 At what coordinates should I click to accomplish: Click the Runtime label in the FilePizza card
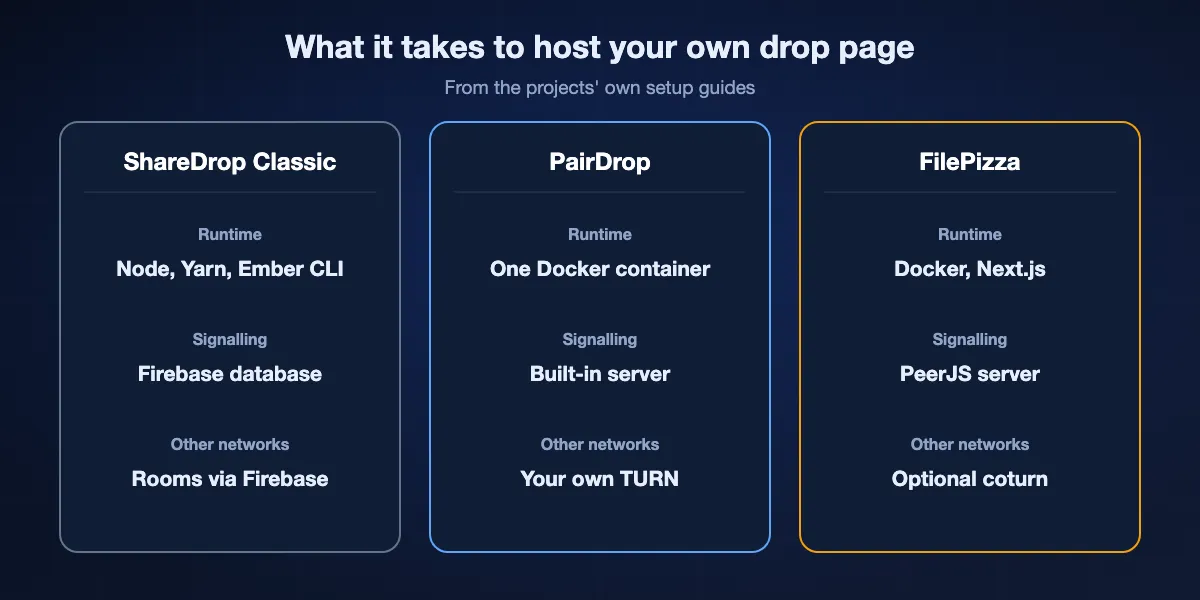(x=970, y=234)
